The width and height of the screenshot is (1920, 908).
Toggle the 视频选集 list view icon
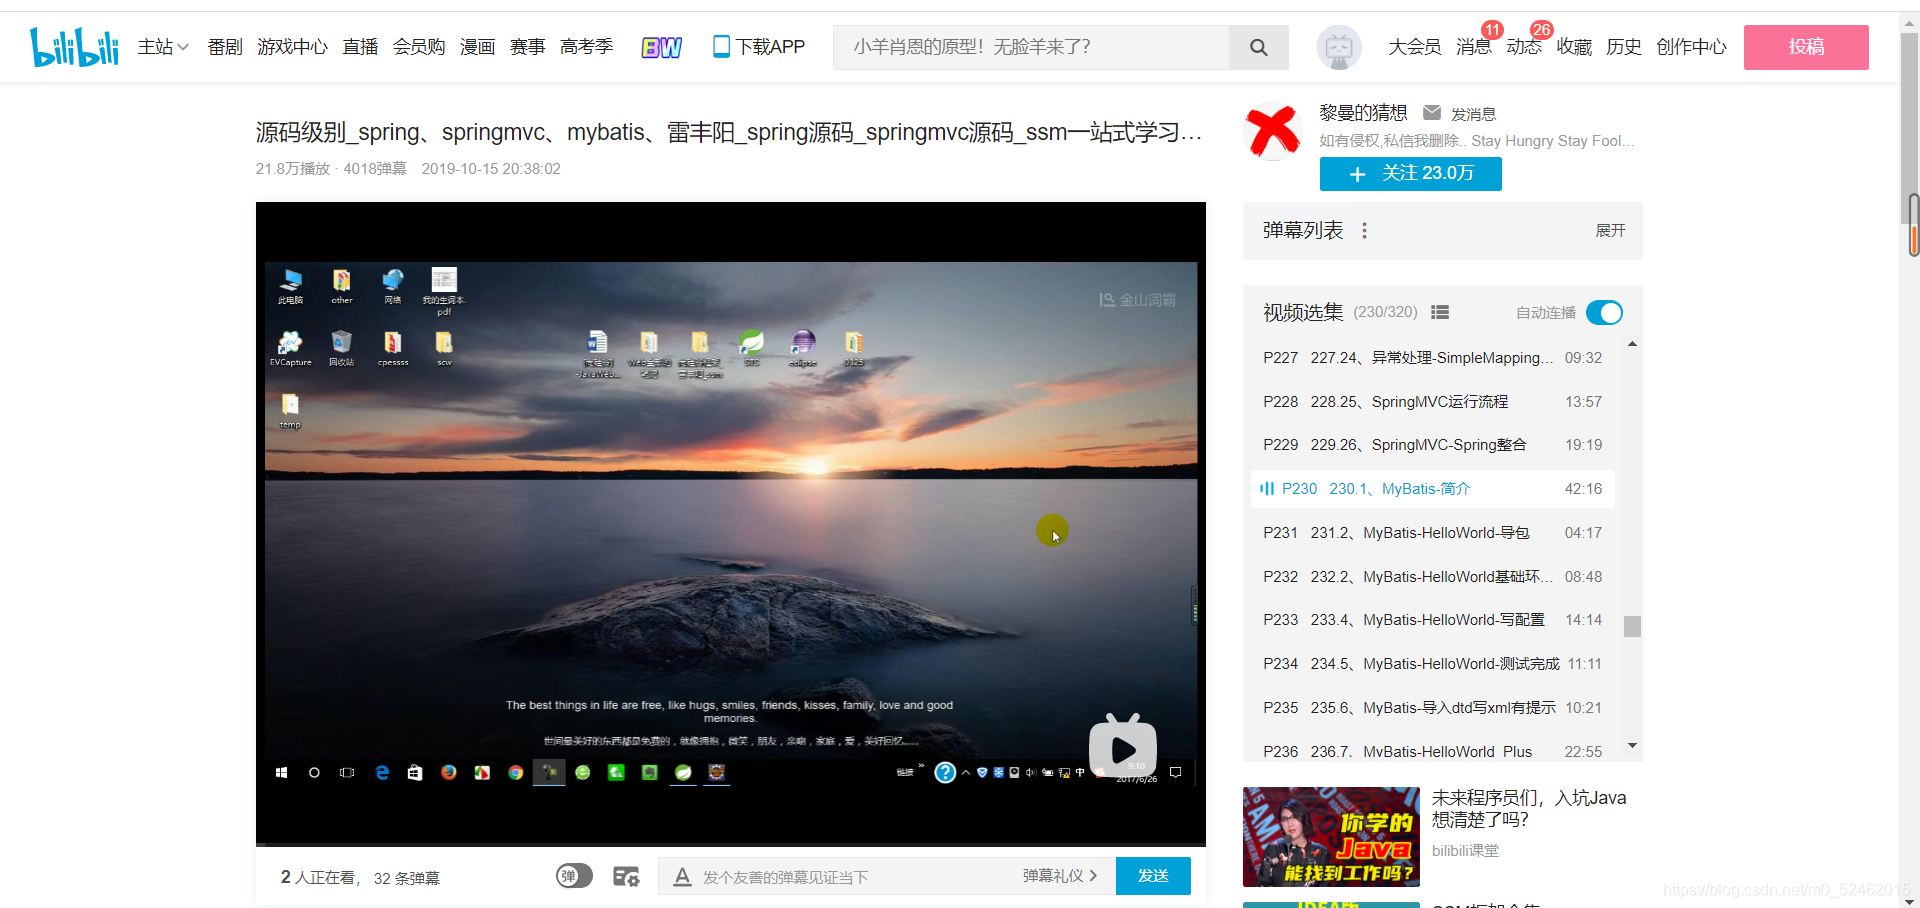[x=1440, y=312]
